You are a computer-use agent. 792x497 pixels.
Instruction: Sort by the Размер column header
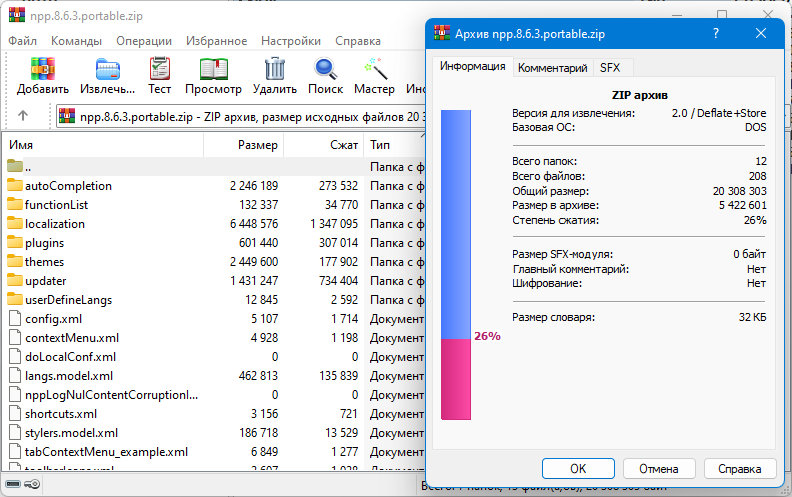tap(243, 145)
